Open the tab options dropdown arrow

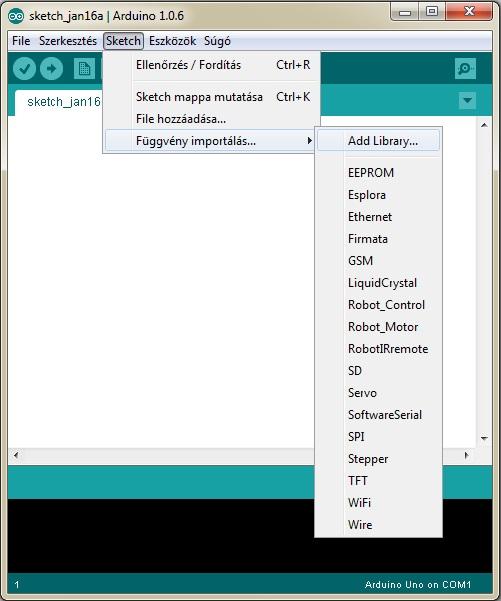467,100
